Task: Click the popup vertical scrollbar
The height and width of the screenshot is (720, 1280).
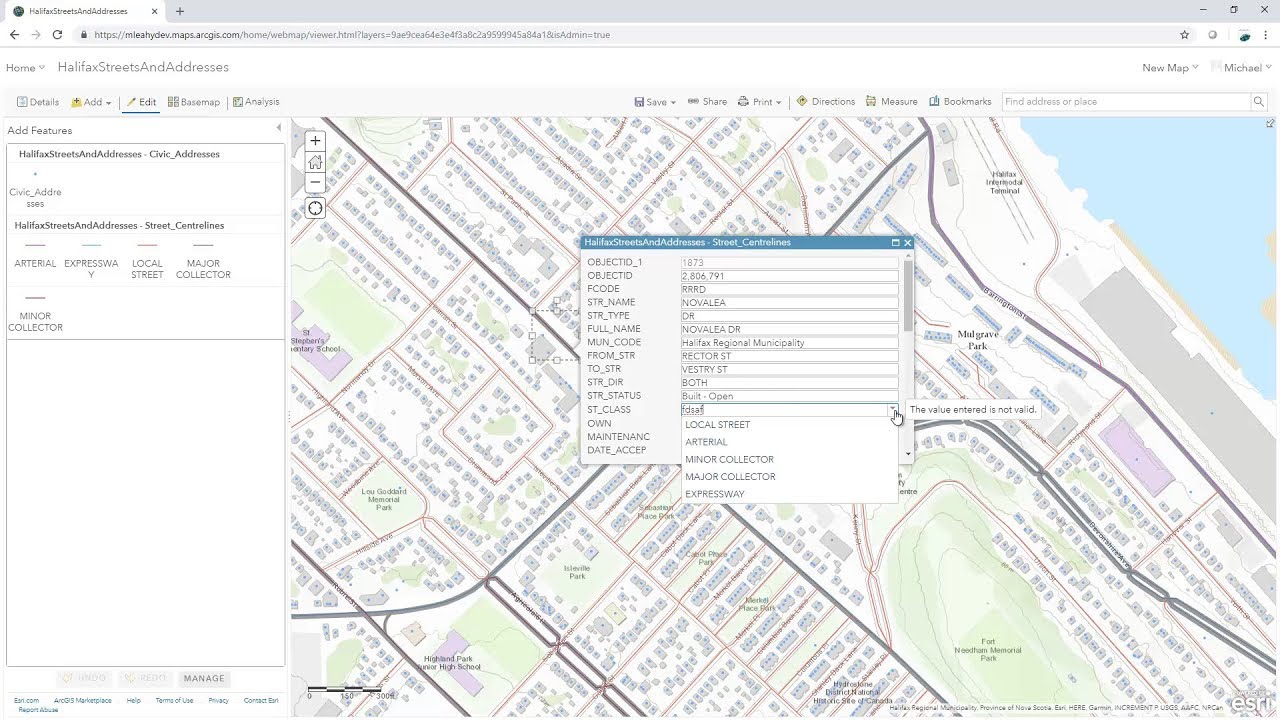Action: [908, 296]
